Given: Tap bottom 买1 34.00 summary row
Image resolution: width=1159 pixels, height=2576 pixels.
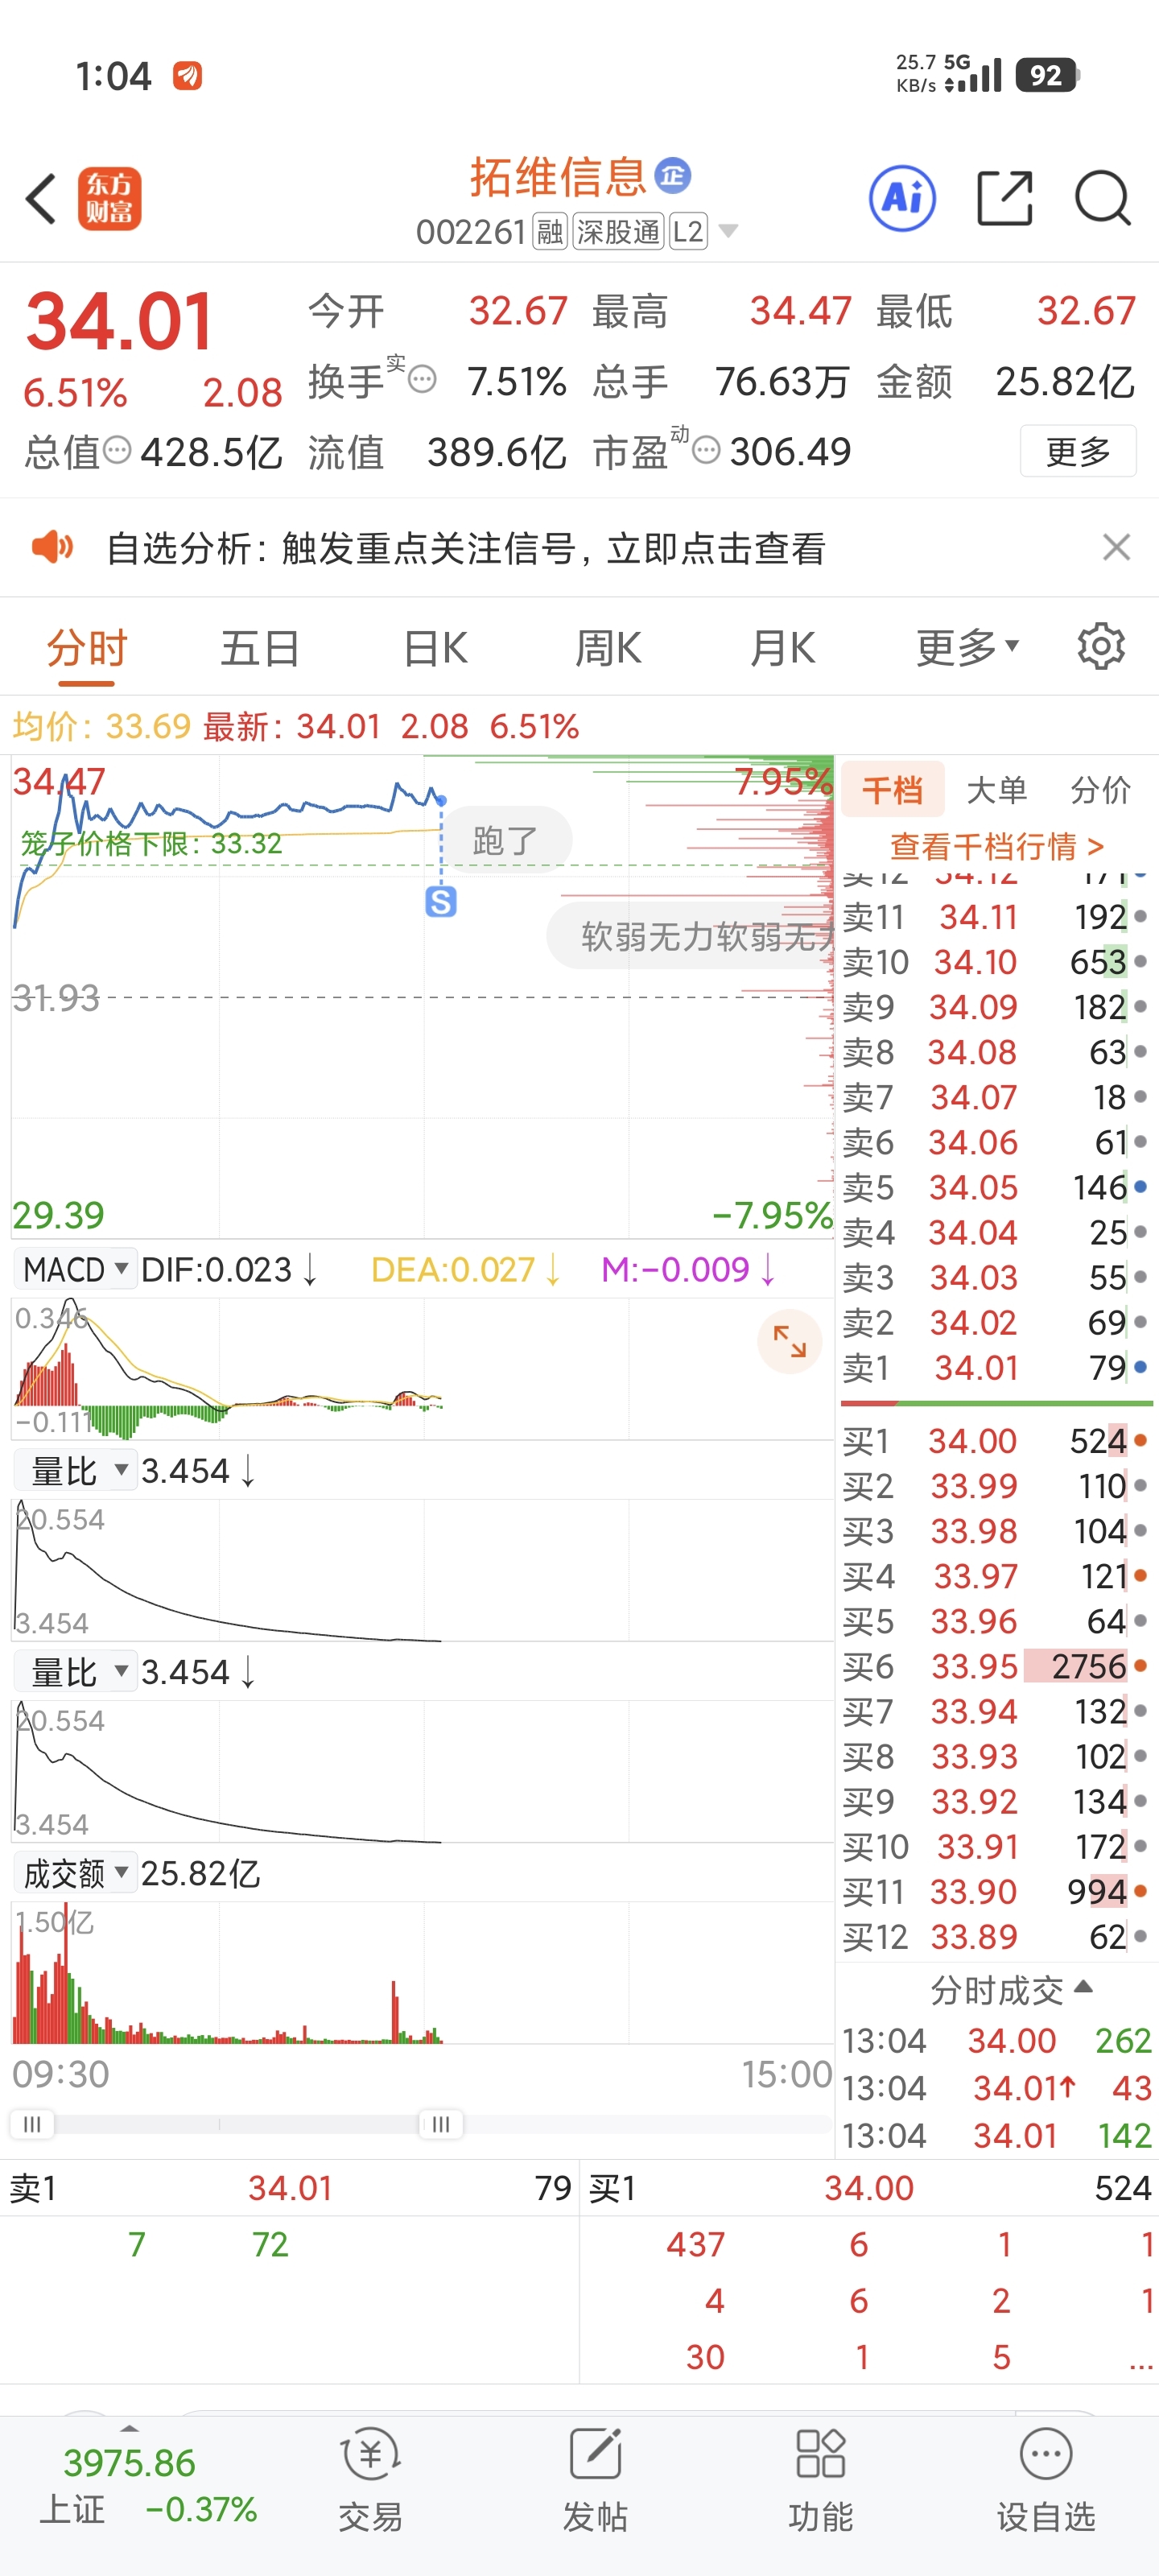Looking at the screenshot, I should click(868, 2188).
